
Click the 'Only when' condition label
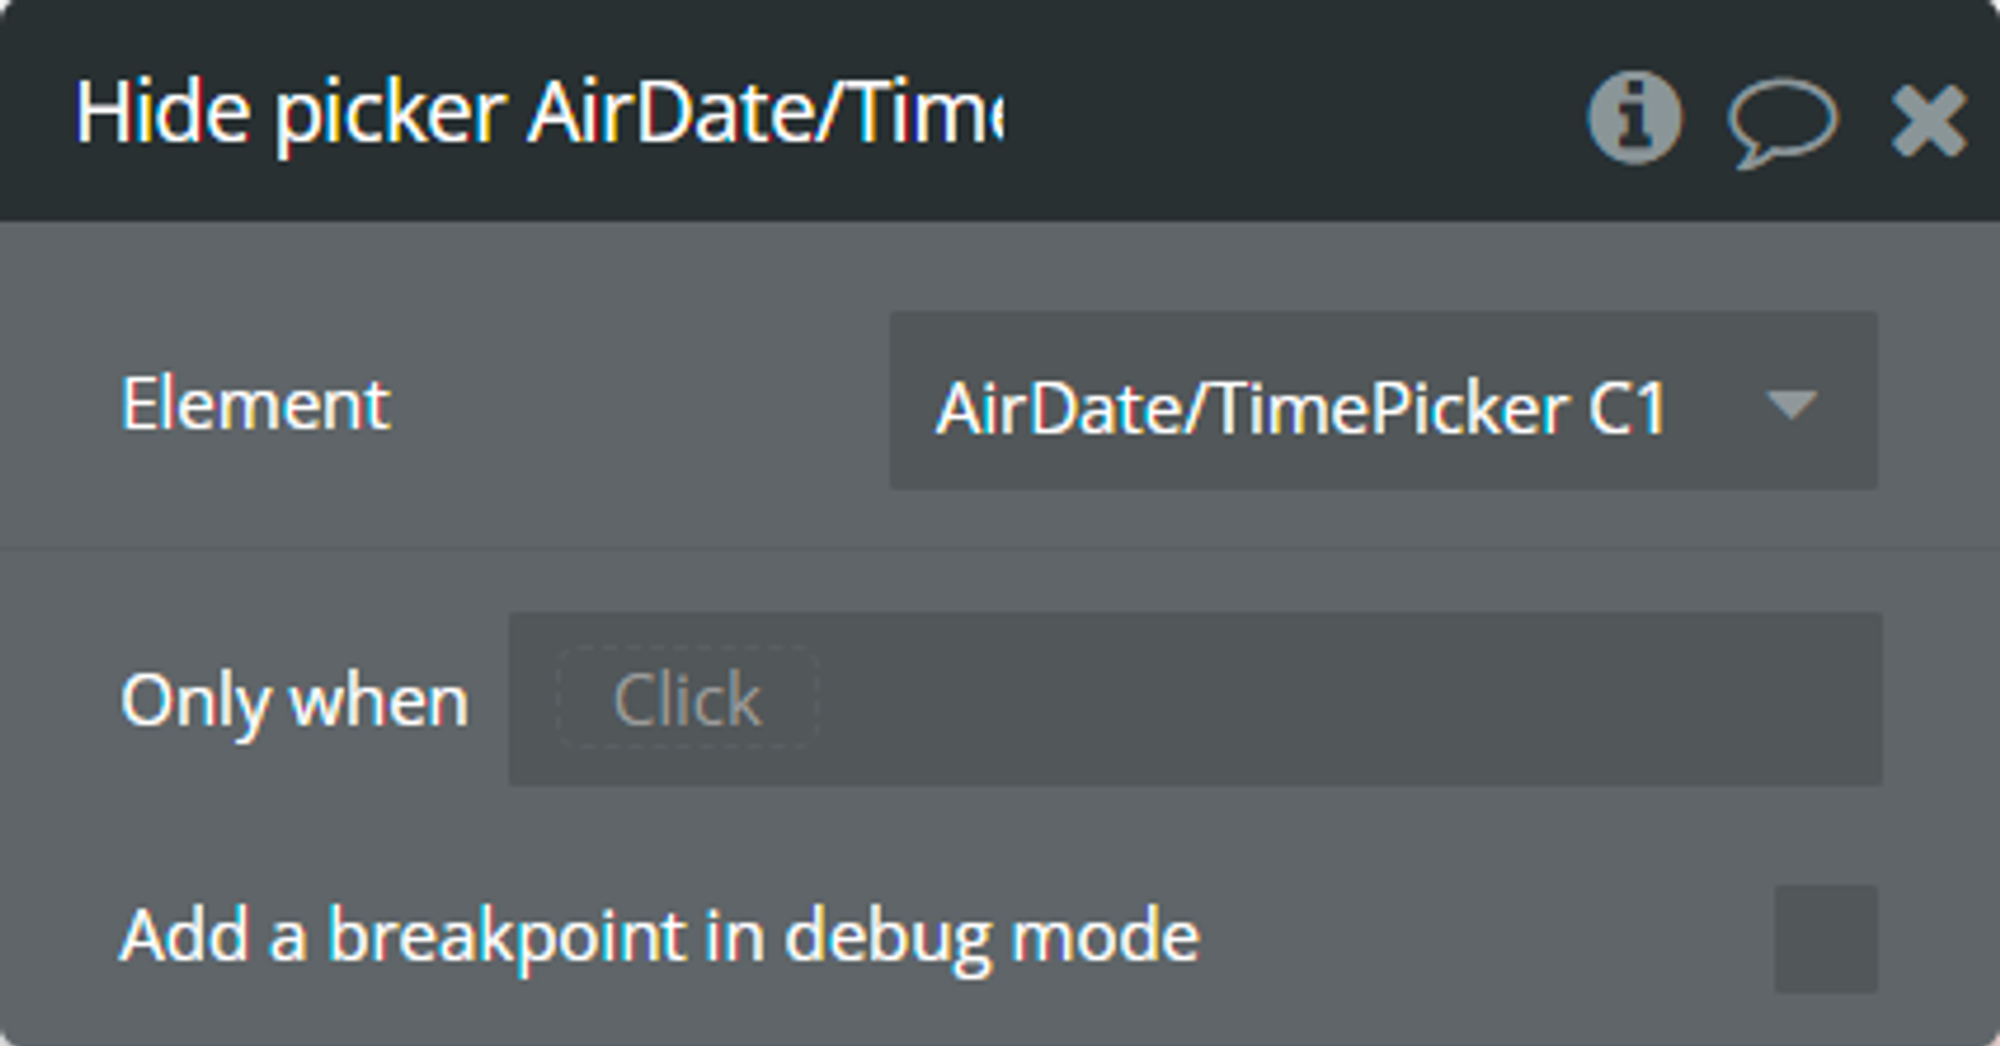(x=294, y=700)
